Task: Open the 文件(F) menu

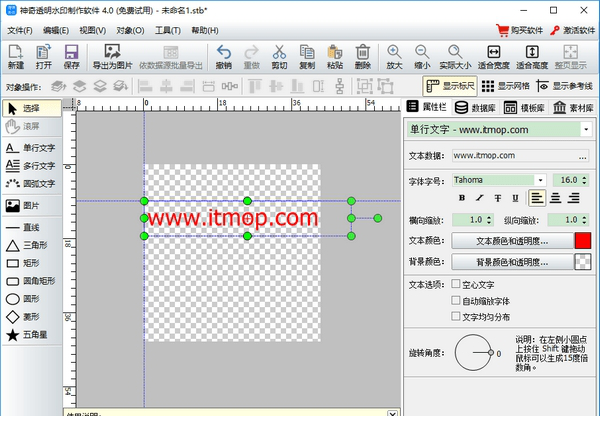Action: (x=20, y=30)
